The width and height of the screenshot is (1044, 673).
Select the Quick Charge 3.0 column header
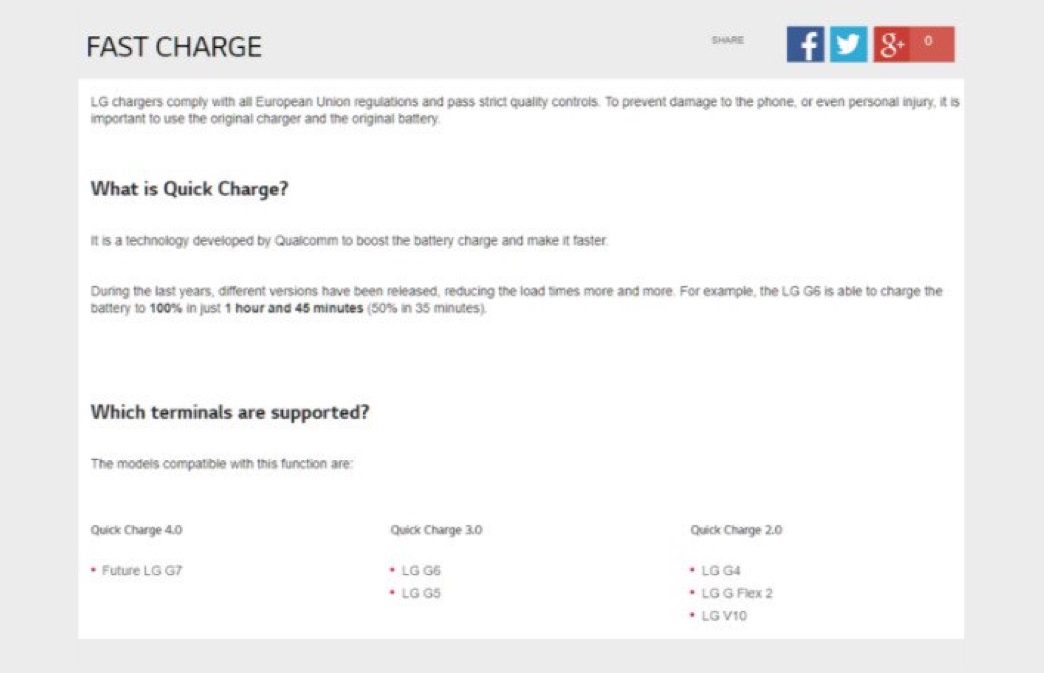[436, 530]
